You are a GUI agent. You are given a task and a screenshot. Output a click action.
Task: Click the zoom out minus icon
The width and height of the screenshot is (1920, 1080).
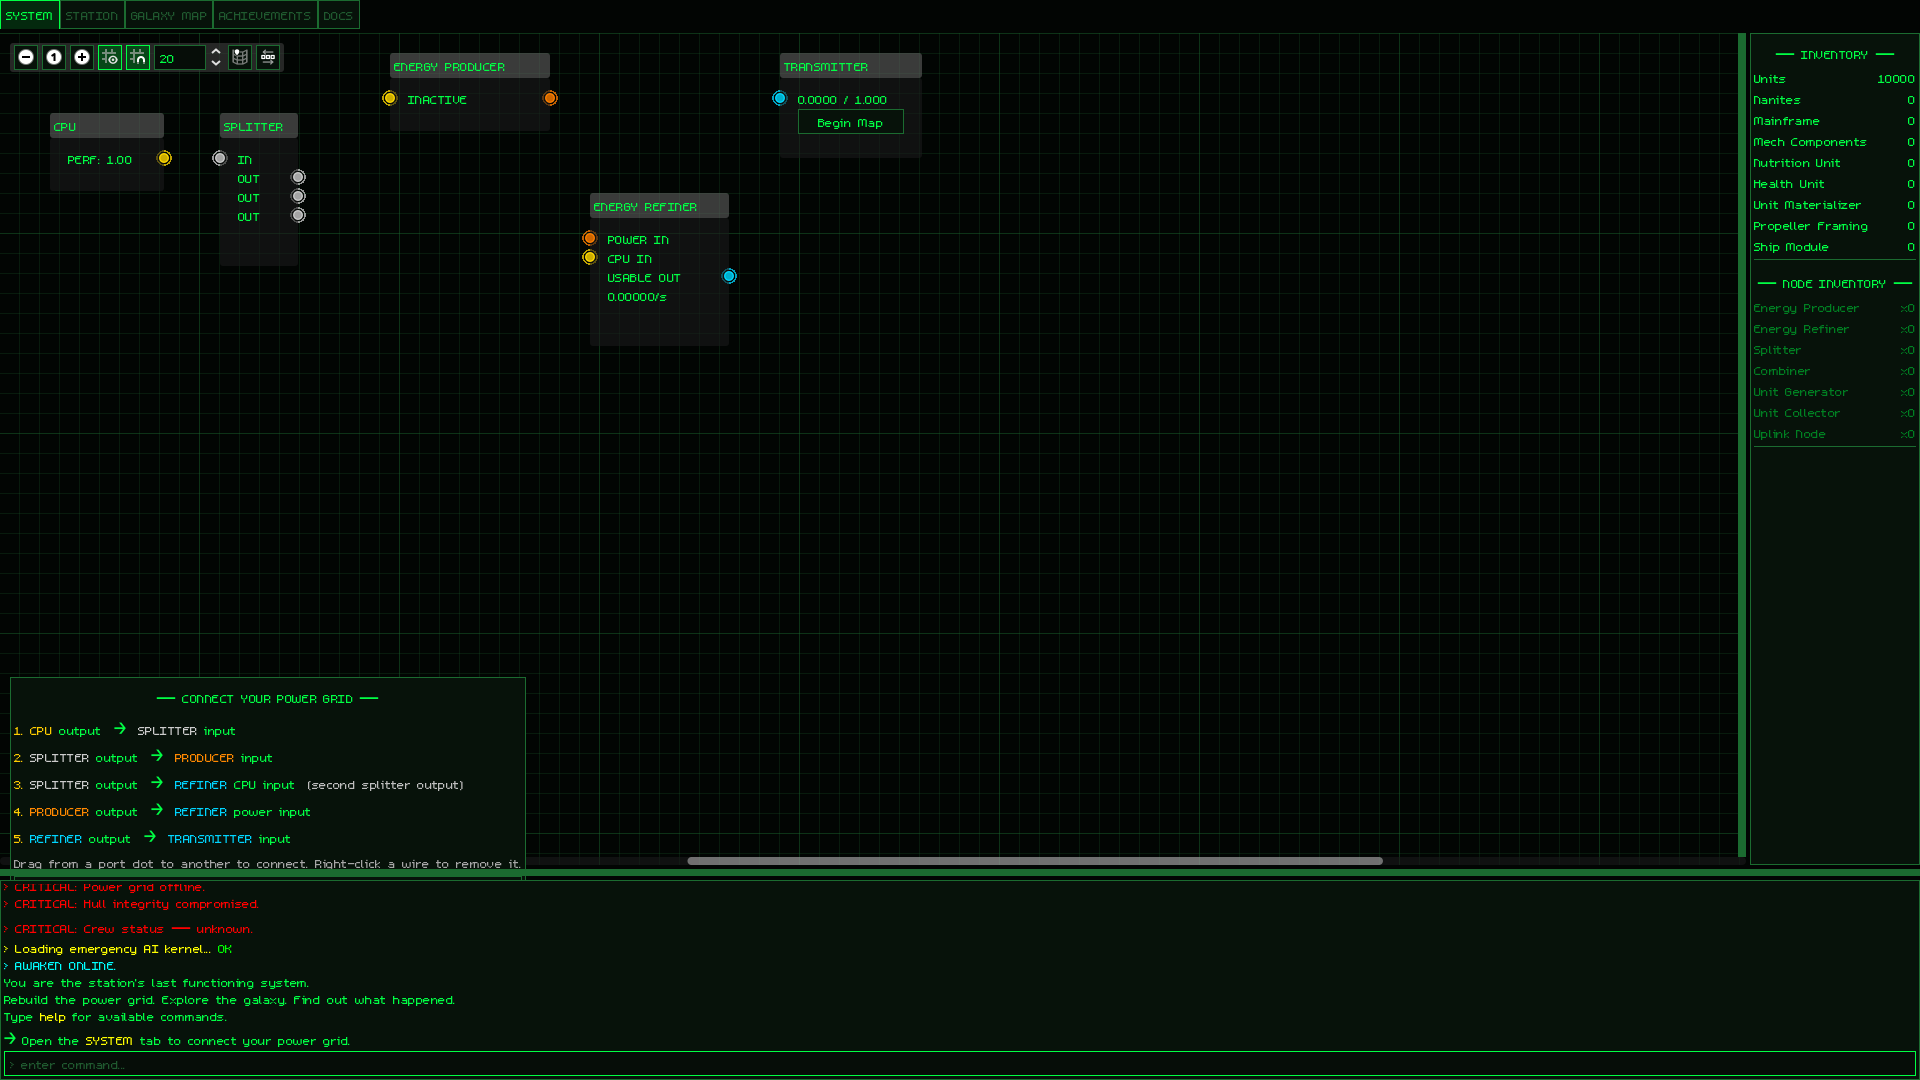pyautogui.click(x=26, y=58)
